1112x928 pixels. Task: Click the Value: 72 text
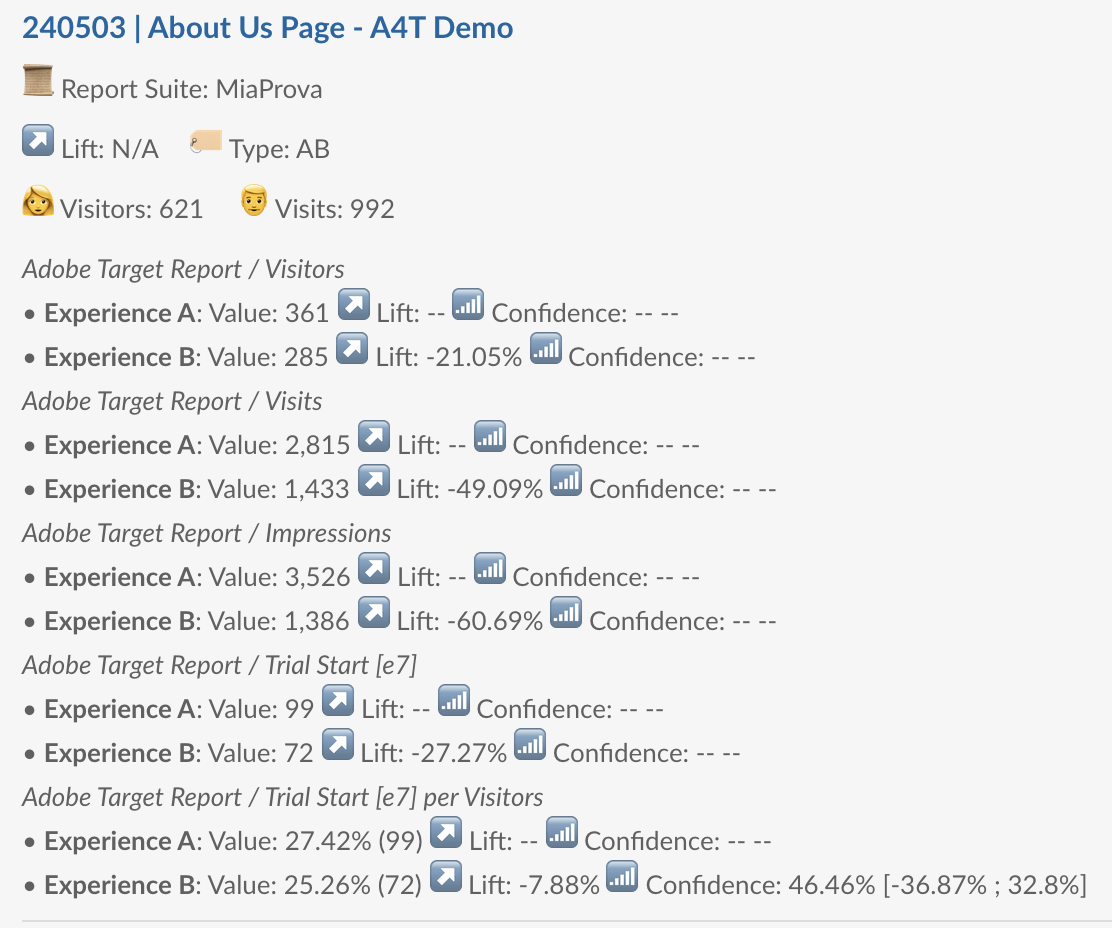(x=261, y=753)
